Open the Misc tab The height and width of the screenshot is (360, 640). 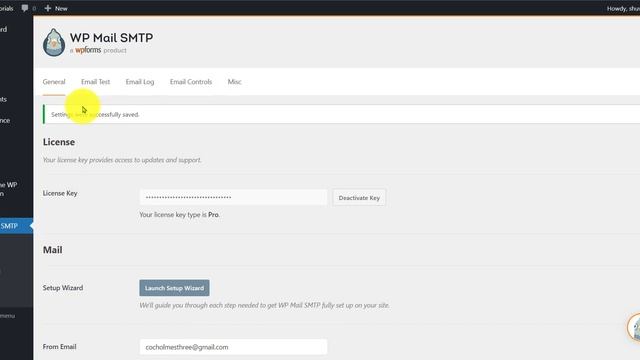click(235, 82)
